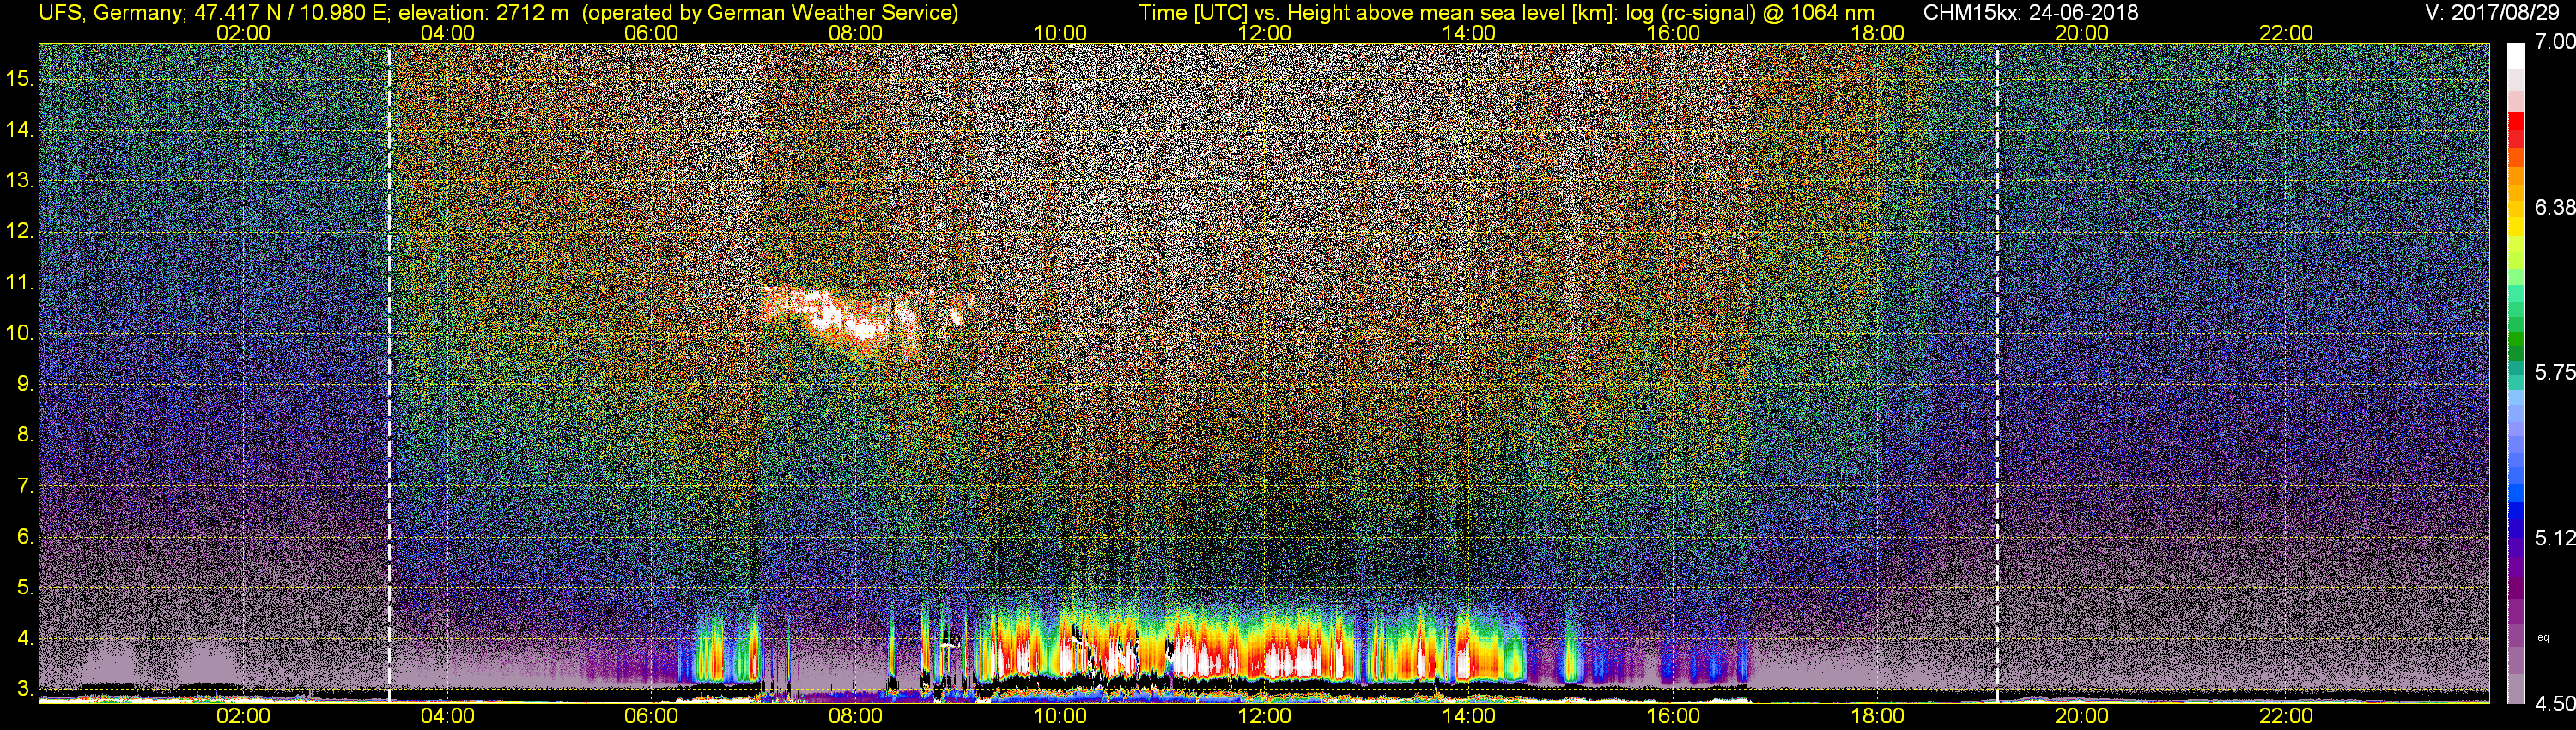Click the dashed white line after 19:00

pyautogui.click(x=1997, y=372)
